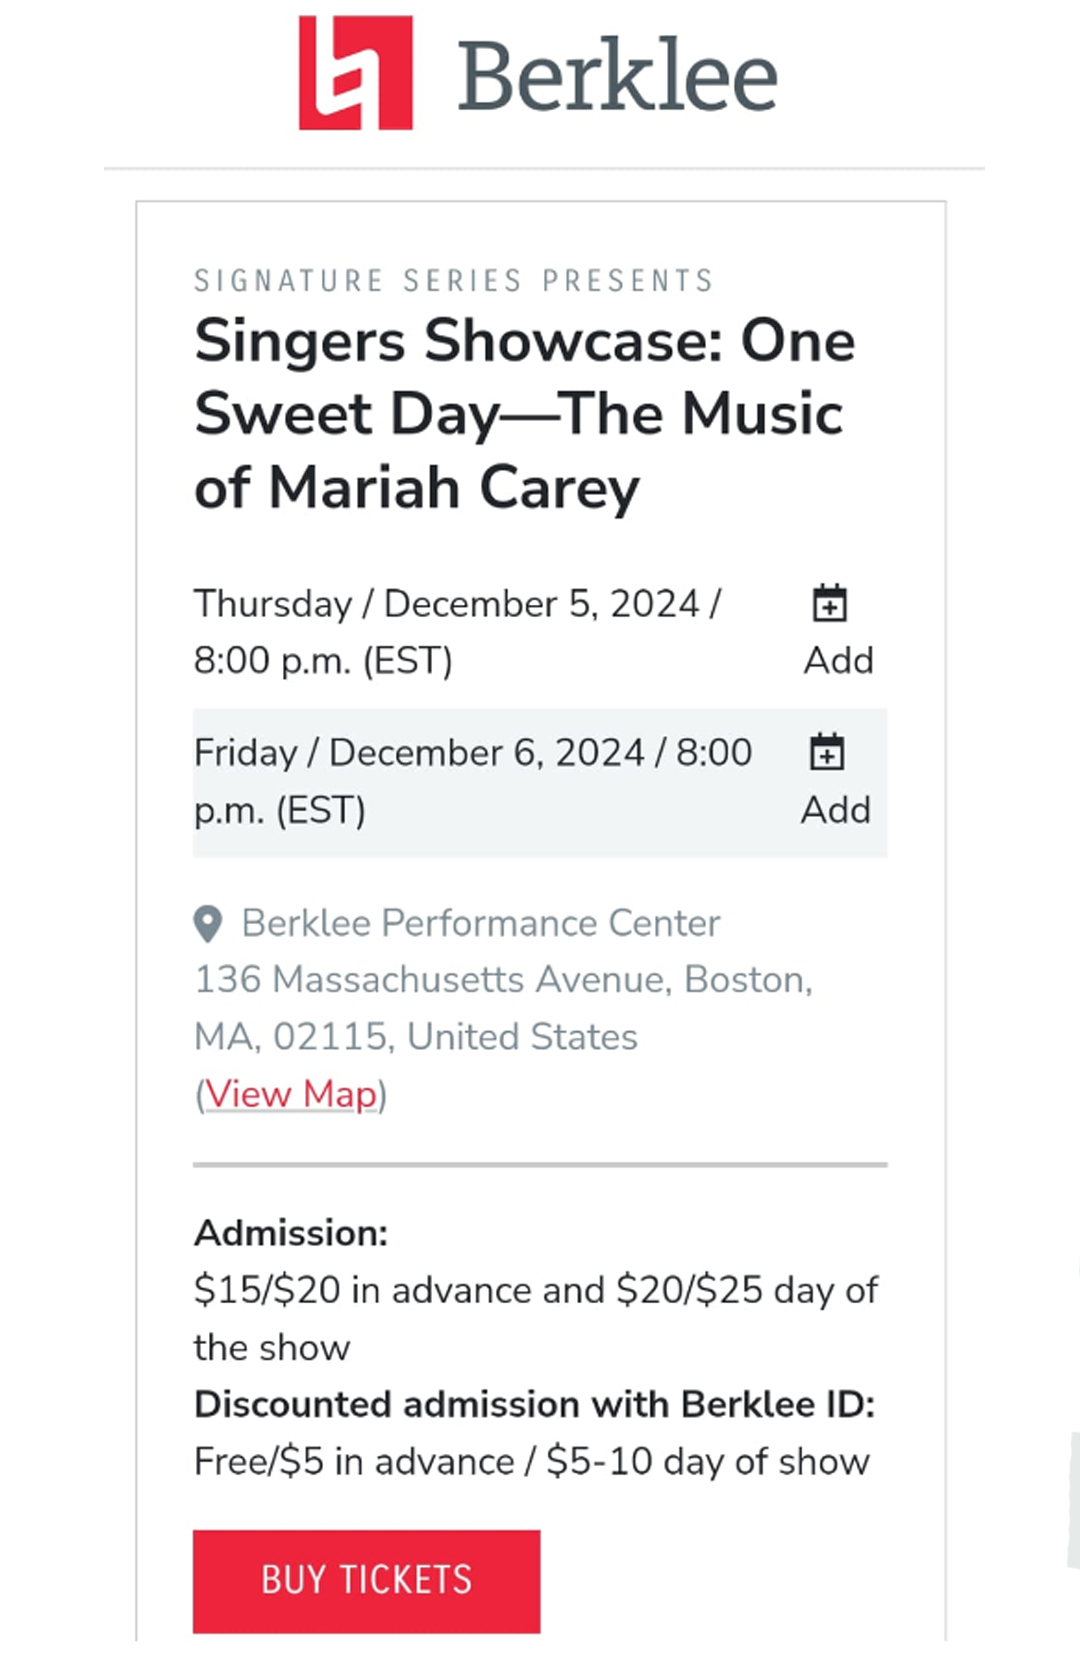Viewport: 1080px width, 1656px height.
Task: Open the View Map link
Action: tap(291, 1094)
